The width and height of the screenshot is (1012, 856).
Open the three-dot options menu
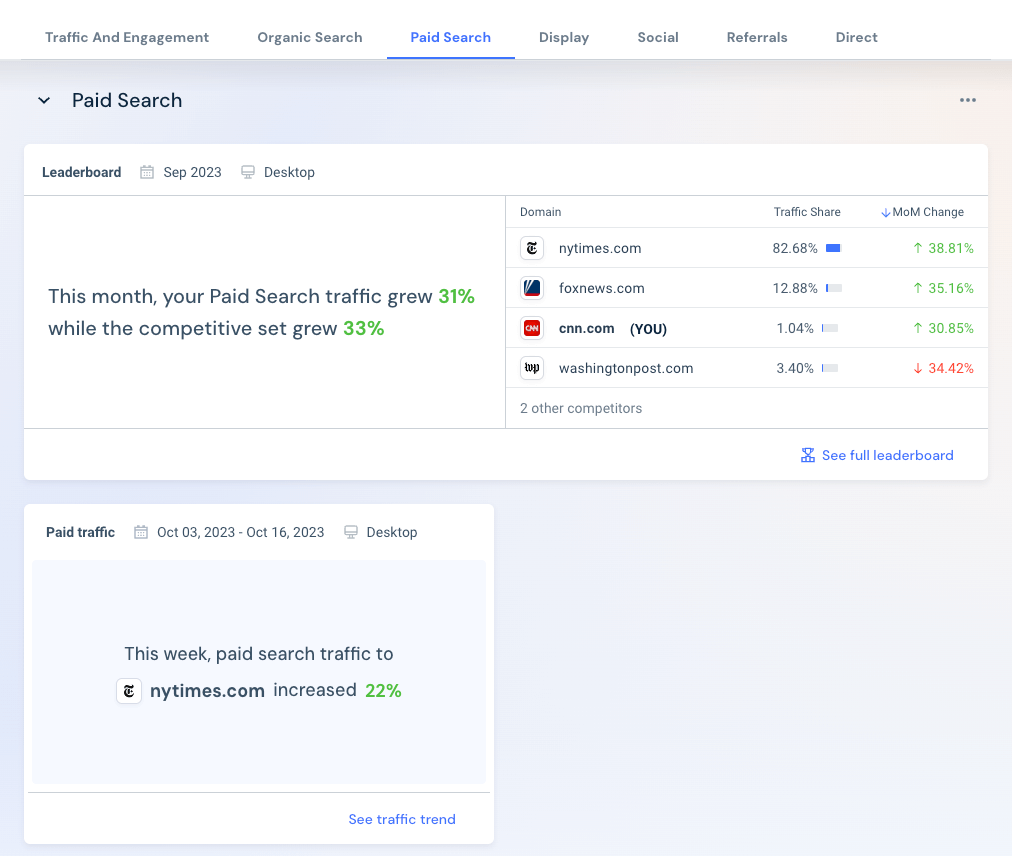coord(967,100)
